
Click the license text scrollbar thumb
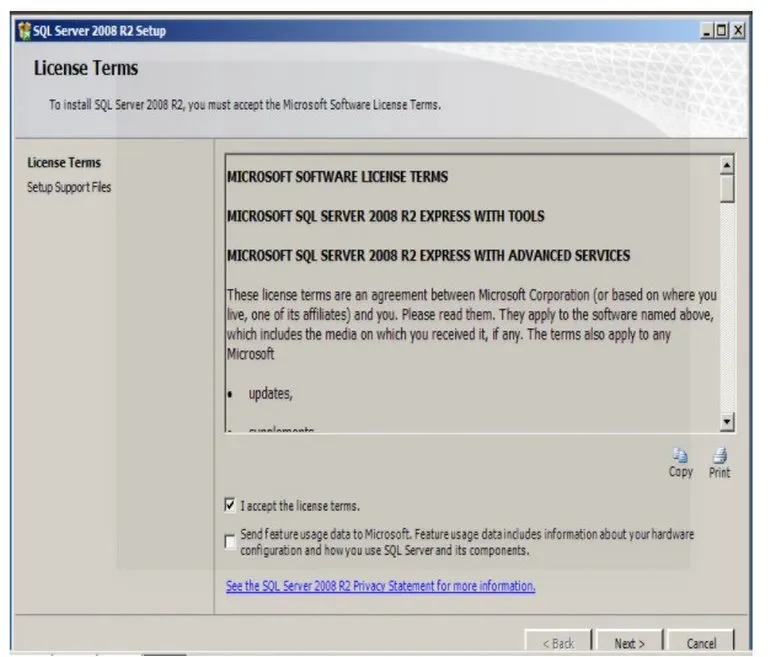(727, 188)
